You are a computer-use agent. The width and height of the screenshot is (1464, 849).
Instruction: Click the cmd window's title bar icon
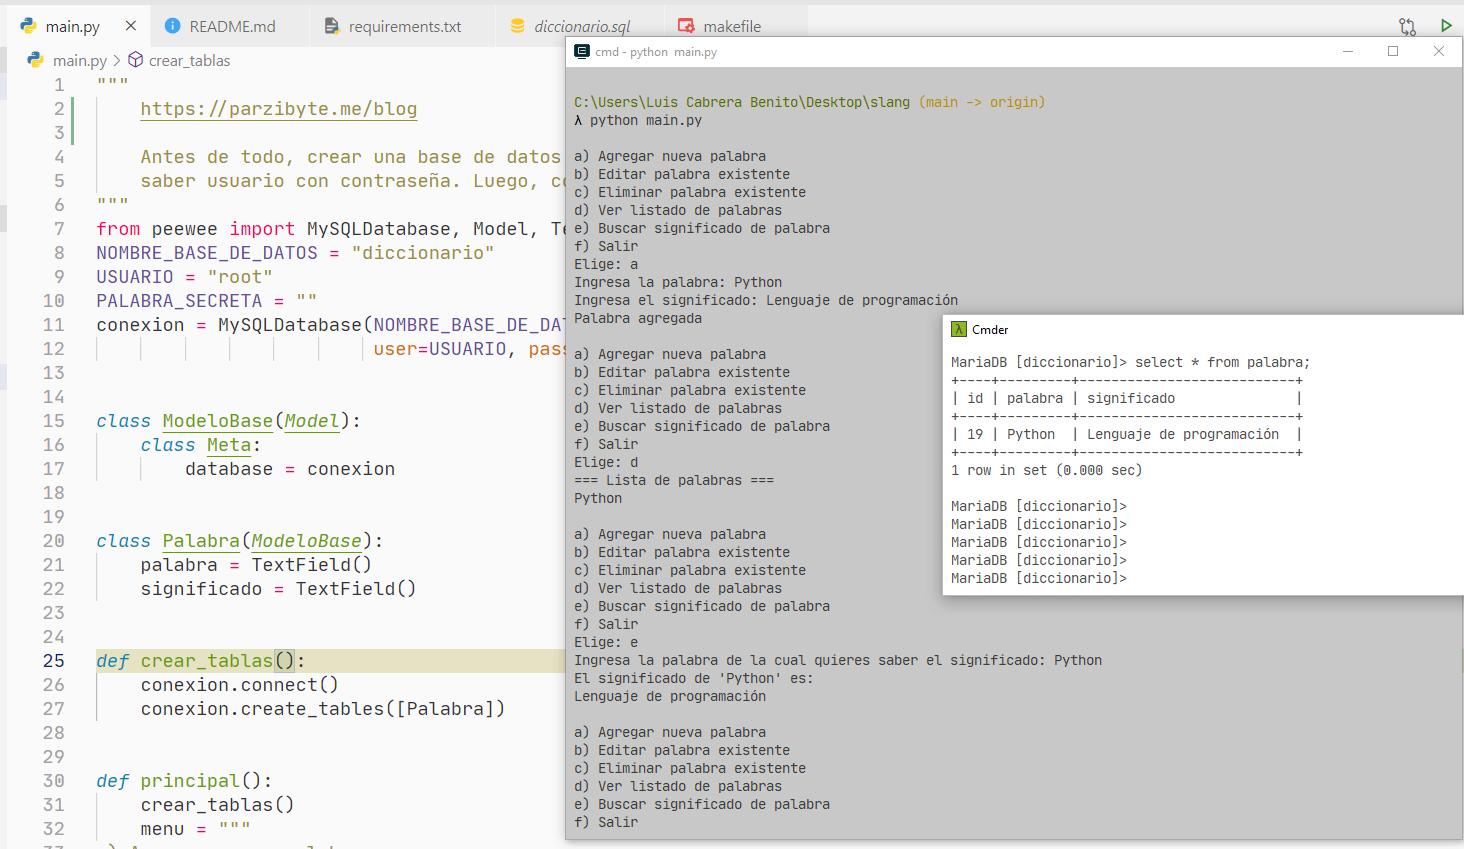[x=582, y=52]
